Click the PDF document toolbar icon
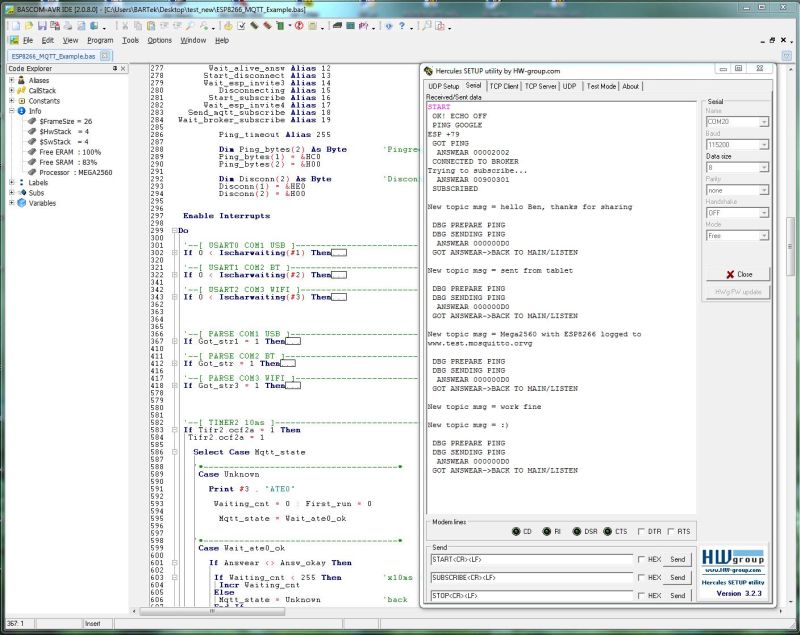 pos(439,26)
